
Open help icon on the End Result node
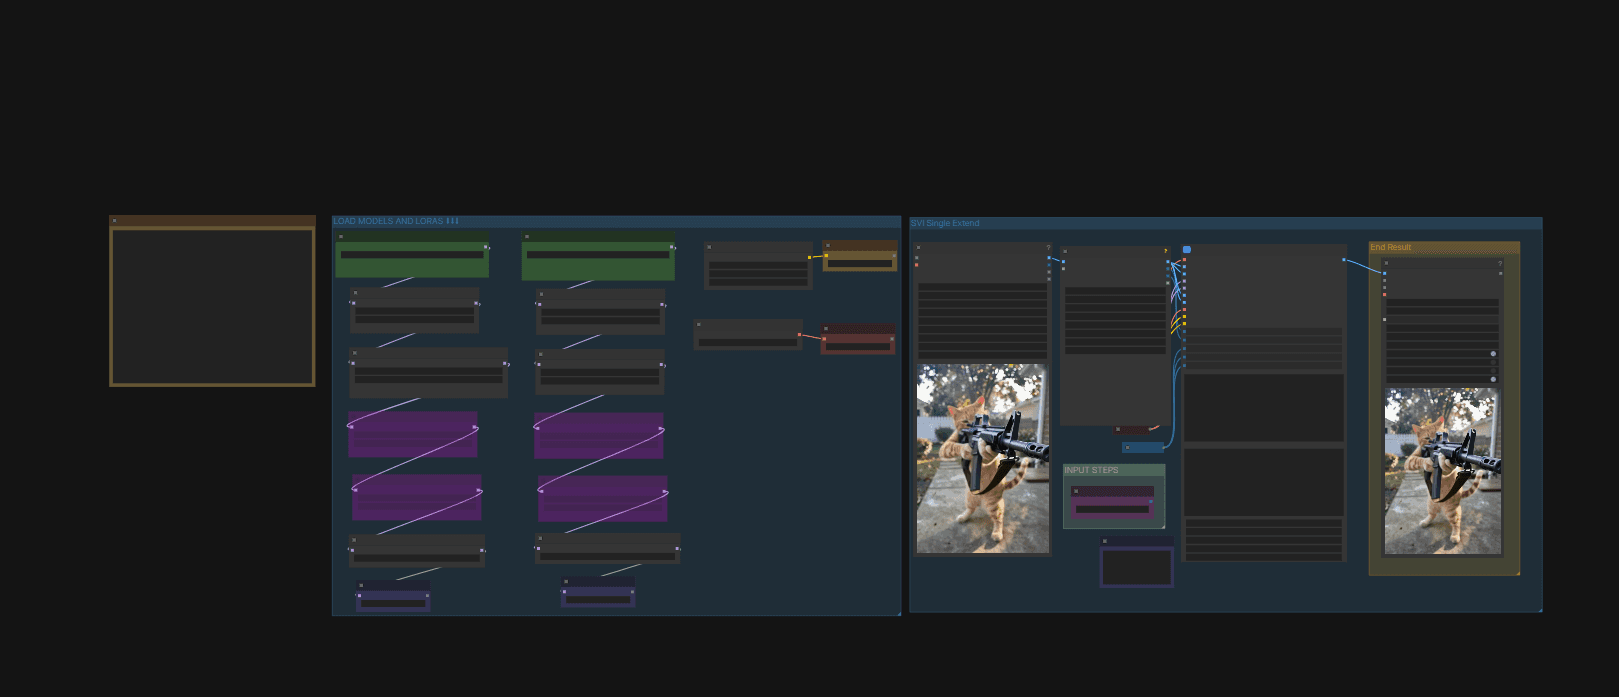1500,263
